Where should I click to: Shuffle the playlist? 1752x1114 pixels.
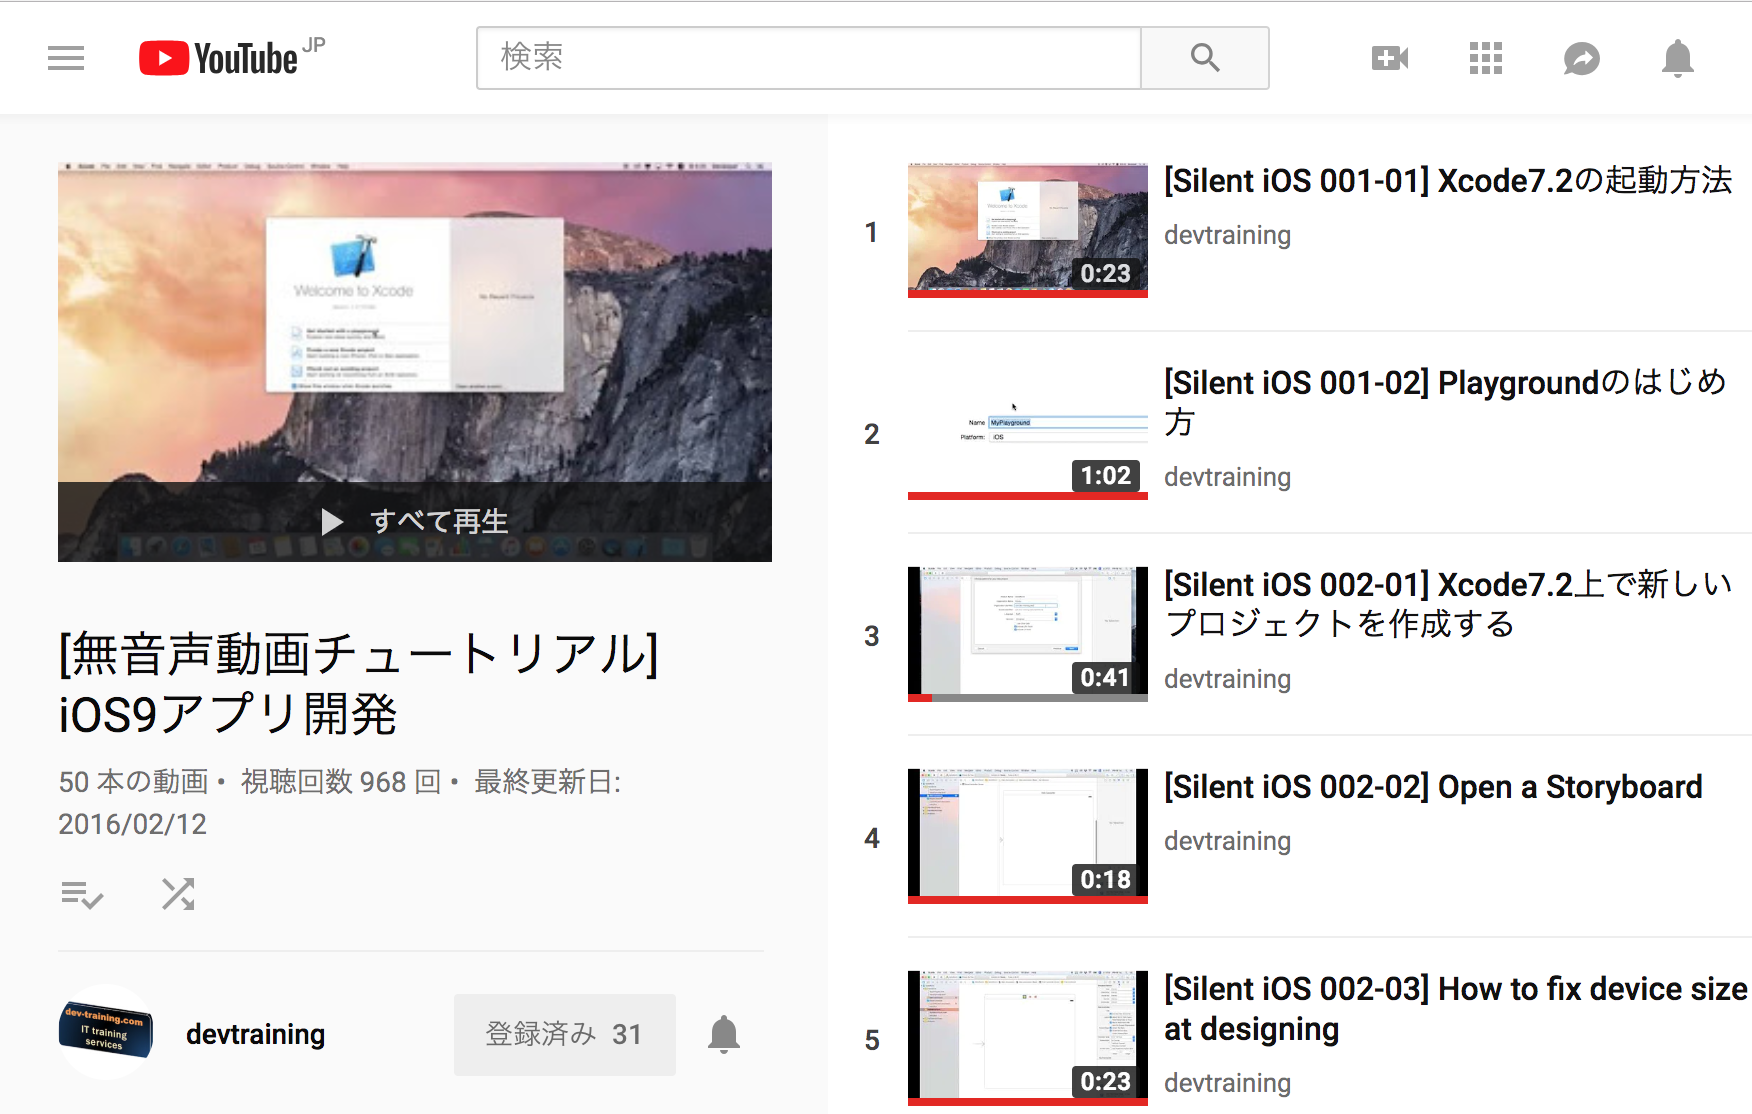[178, 894]
